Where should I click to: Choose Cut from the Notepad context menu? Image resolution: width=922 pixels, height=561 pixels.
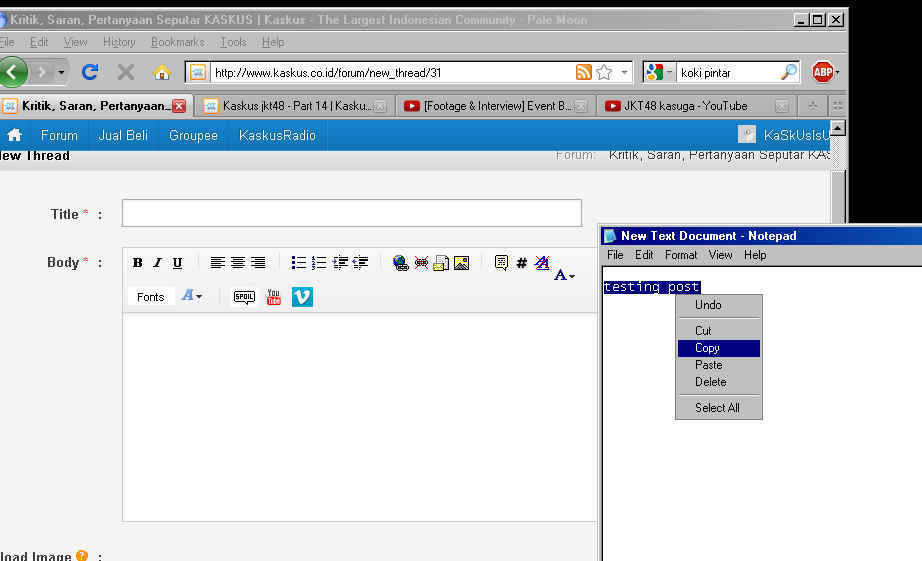pyautogui.click(x=719, y=331)
